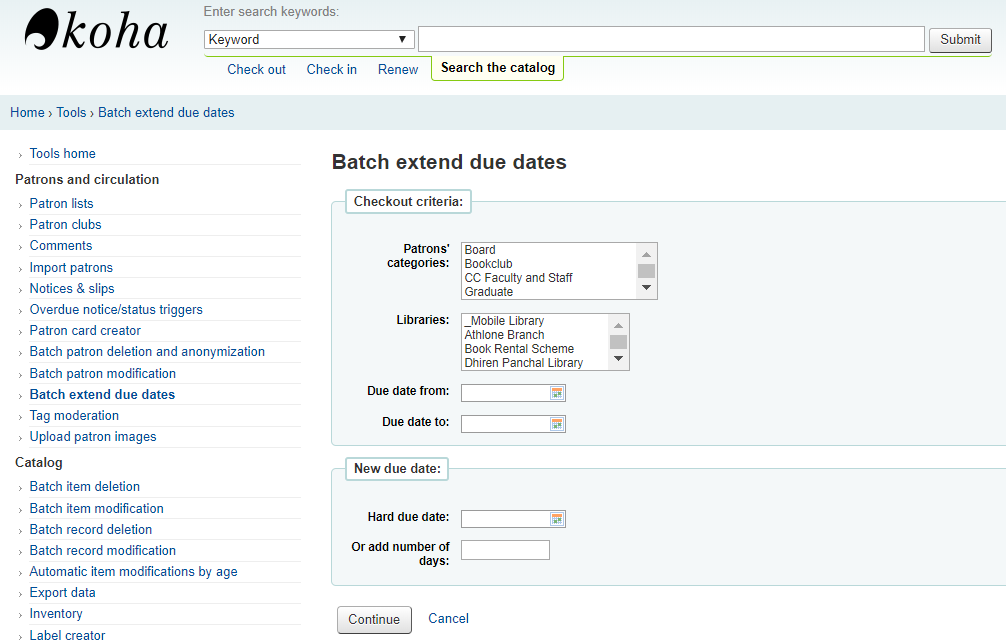Open Import patrons tool
The height and width of the screenshot is (643, 1006).
click(71, 268)
